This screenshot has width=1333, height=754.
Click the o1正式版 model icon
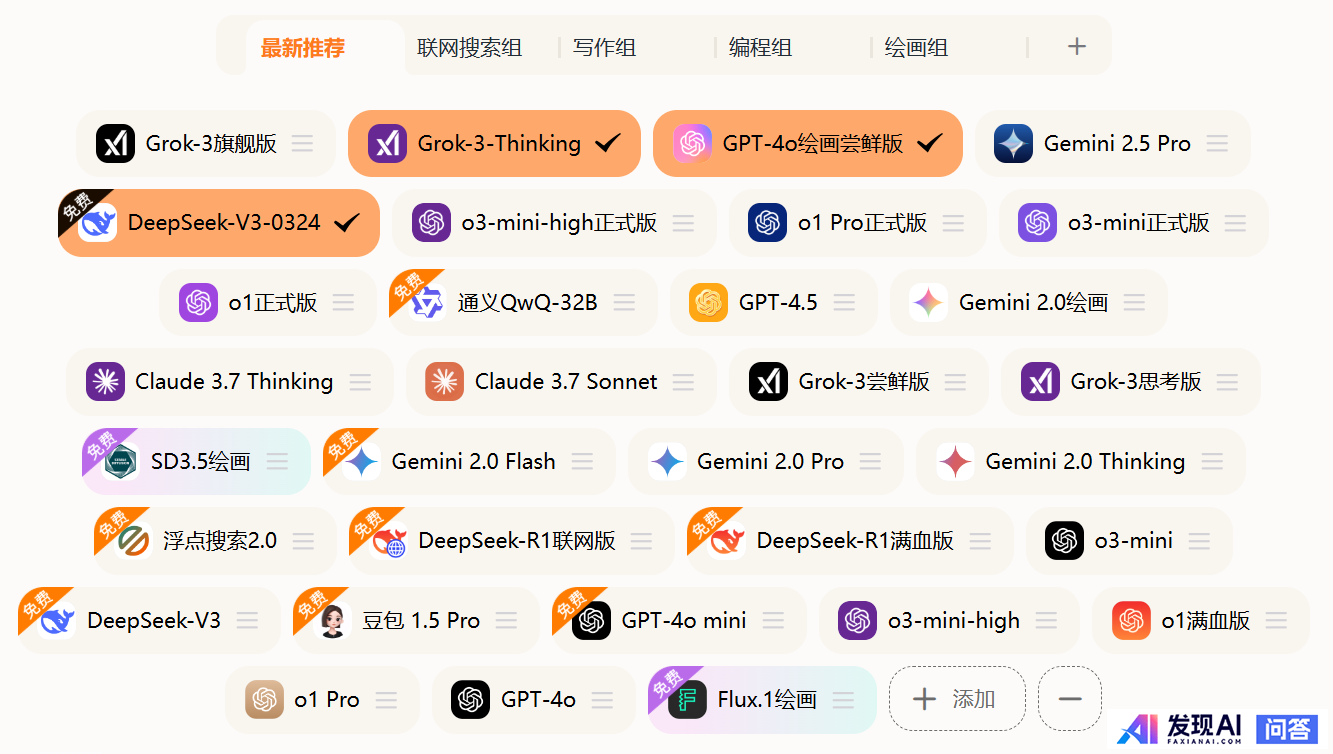(198, 302)
